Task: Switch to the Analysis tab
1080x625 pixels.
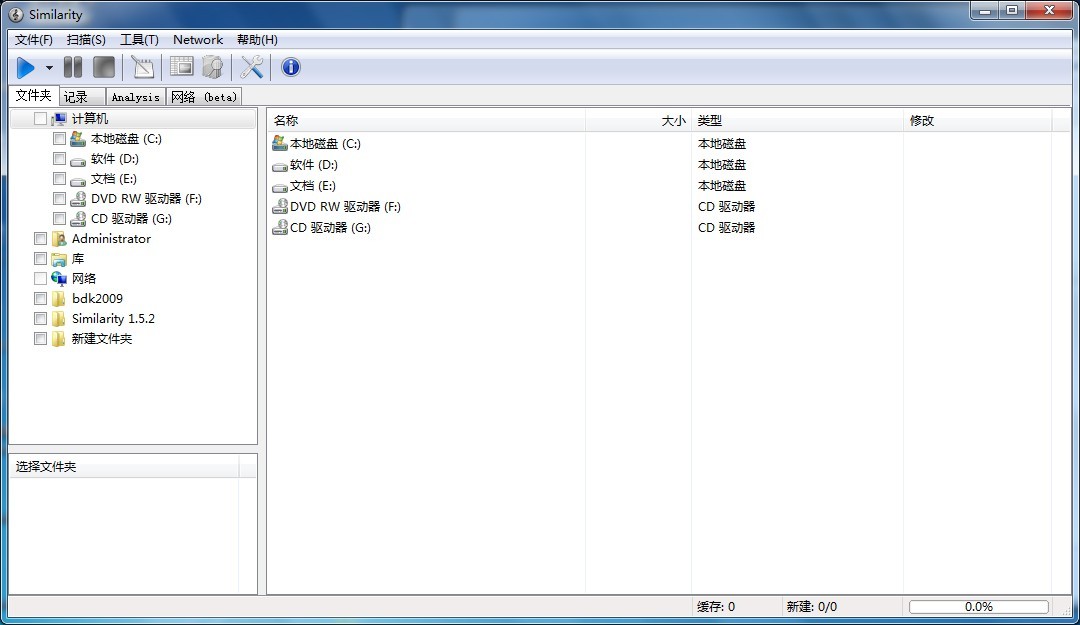Action: [x=135, y=97]
